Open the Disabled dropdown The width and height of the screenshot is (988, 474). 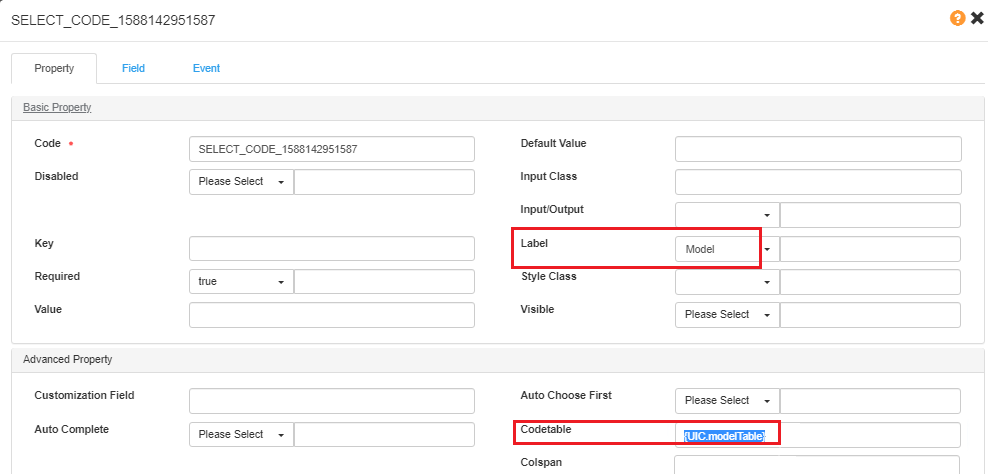(241, 182)
